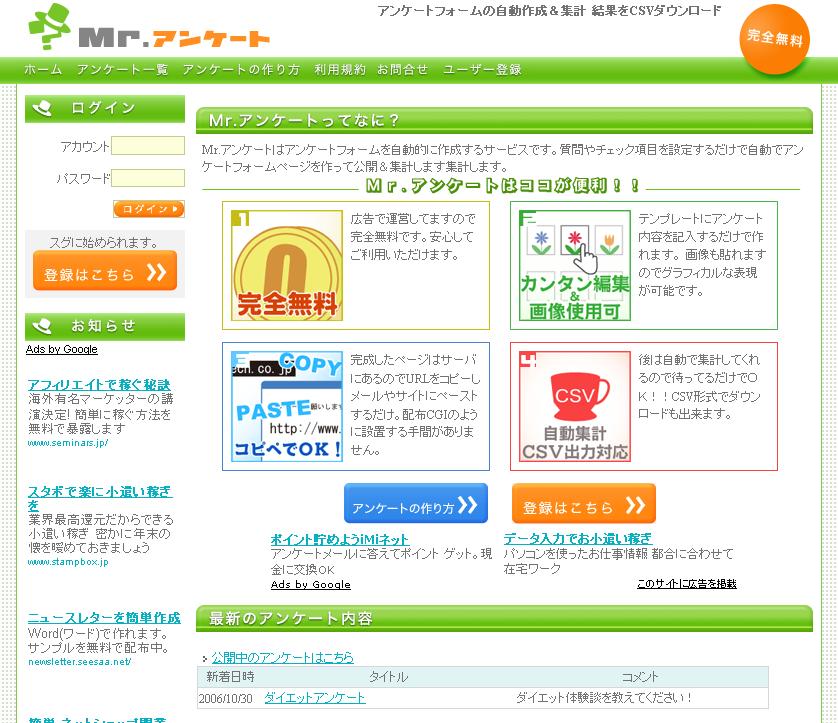This screenshot has width=838, height=723.
Task: Open このサイトに広告を掲載 link
Action: (x=687, y=584)
